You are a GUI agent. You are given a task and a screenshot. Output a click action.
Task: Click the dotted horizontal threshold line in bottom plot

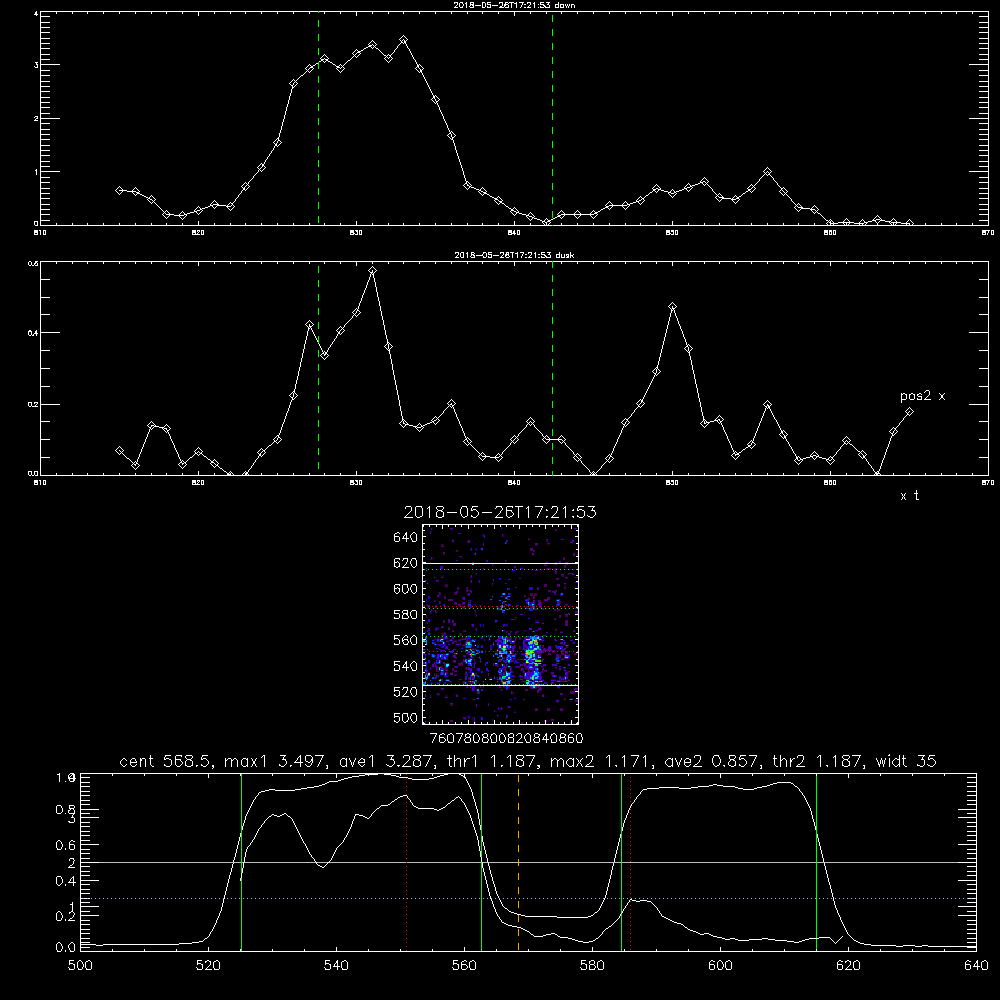pyautogui.click(x=528, y=899)
